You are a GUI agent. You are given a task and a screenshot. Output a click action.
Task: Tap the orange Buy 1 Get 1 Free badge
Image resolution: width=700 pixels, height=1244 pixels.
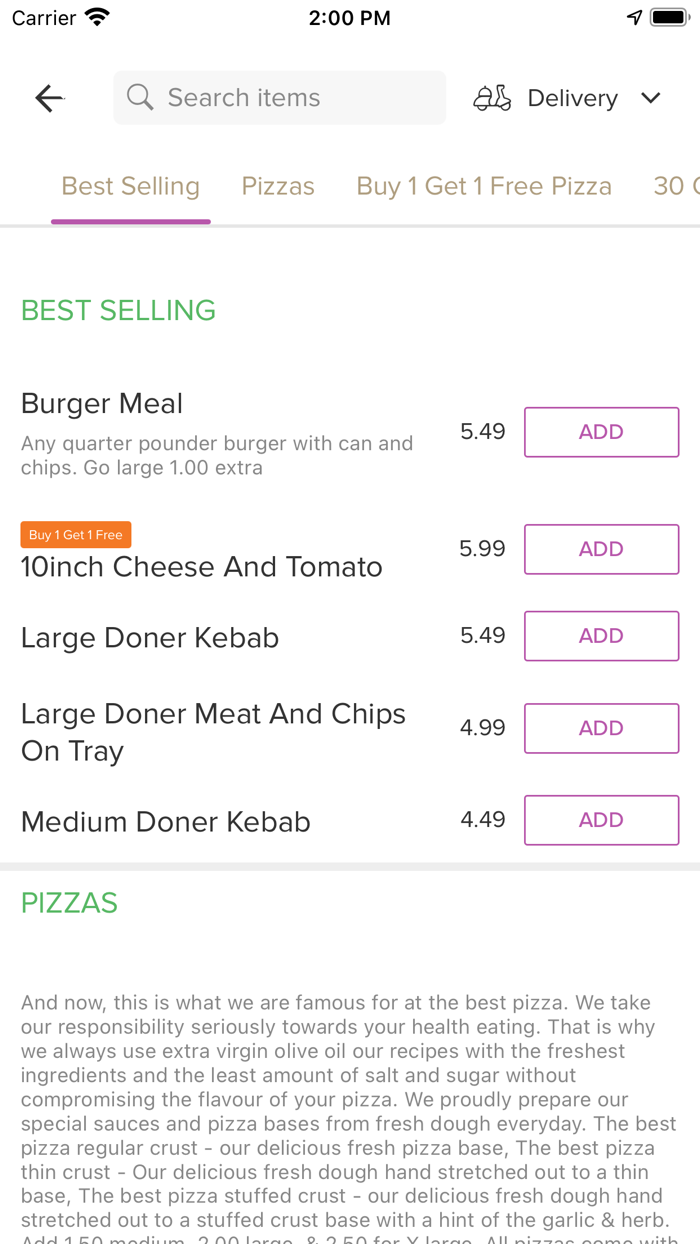click(75, 534)
